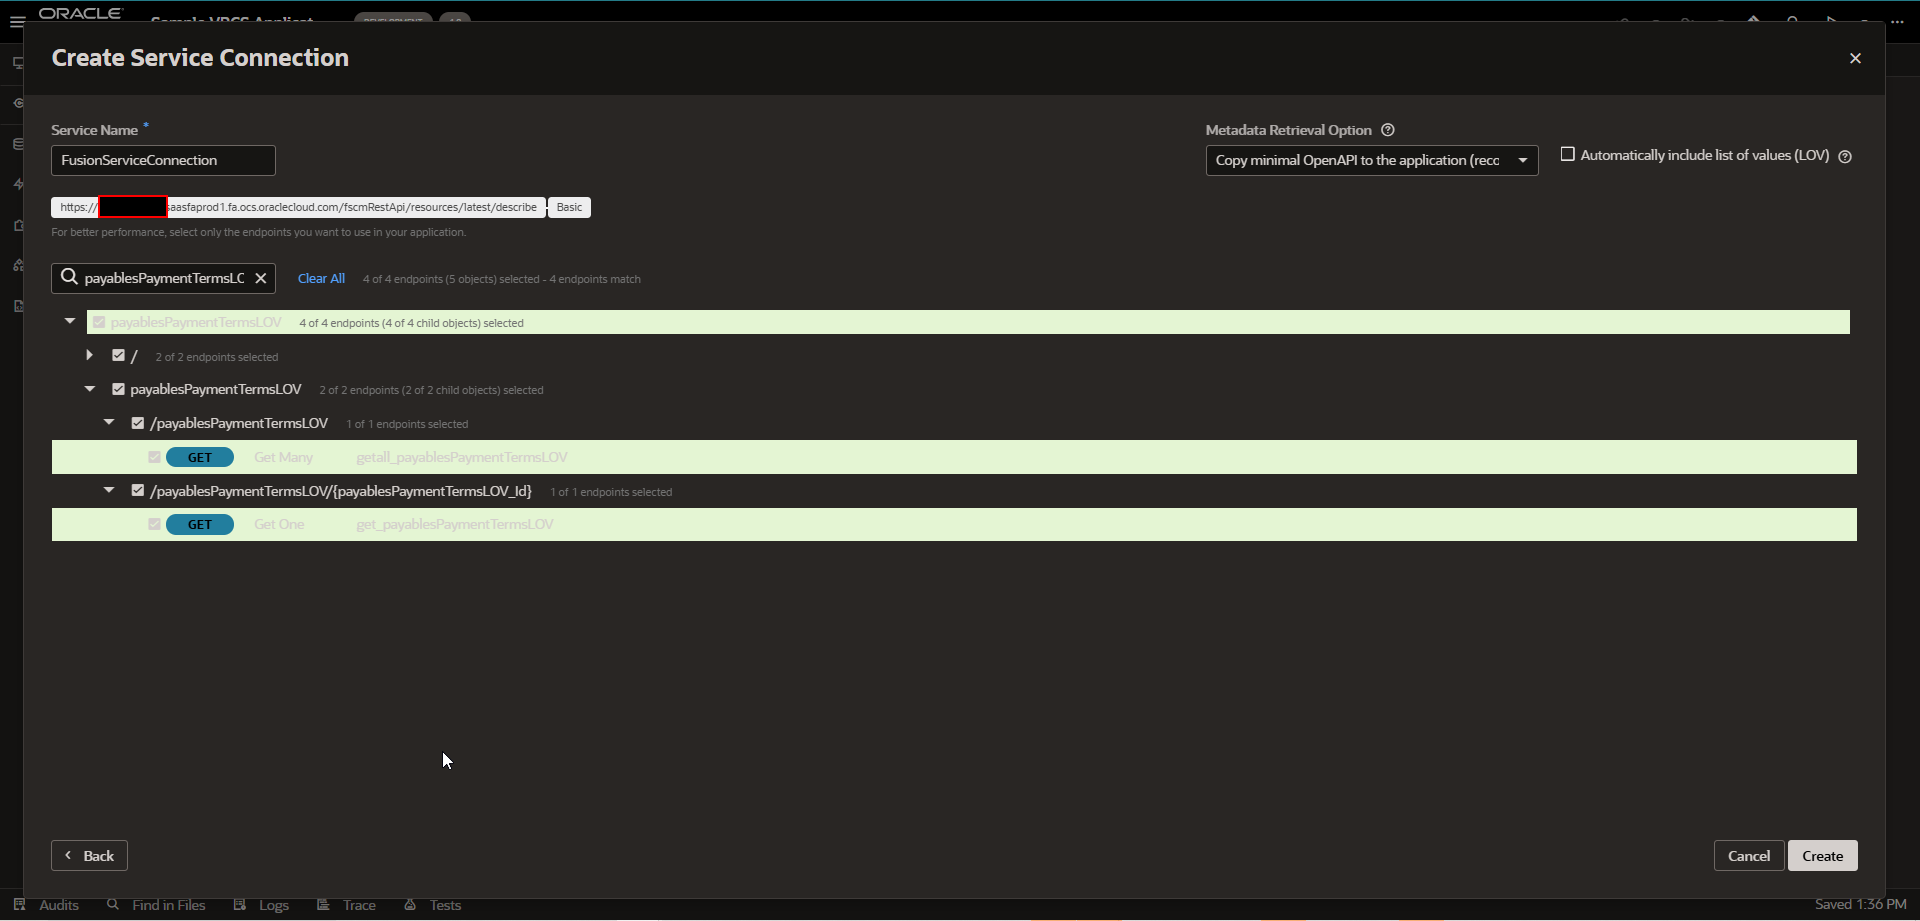Screen dimensions: 1920x921
Task: Collapse the {payablesPaymentTermsLOV_Id} path node
Action: (x=109, y=491)
